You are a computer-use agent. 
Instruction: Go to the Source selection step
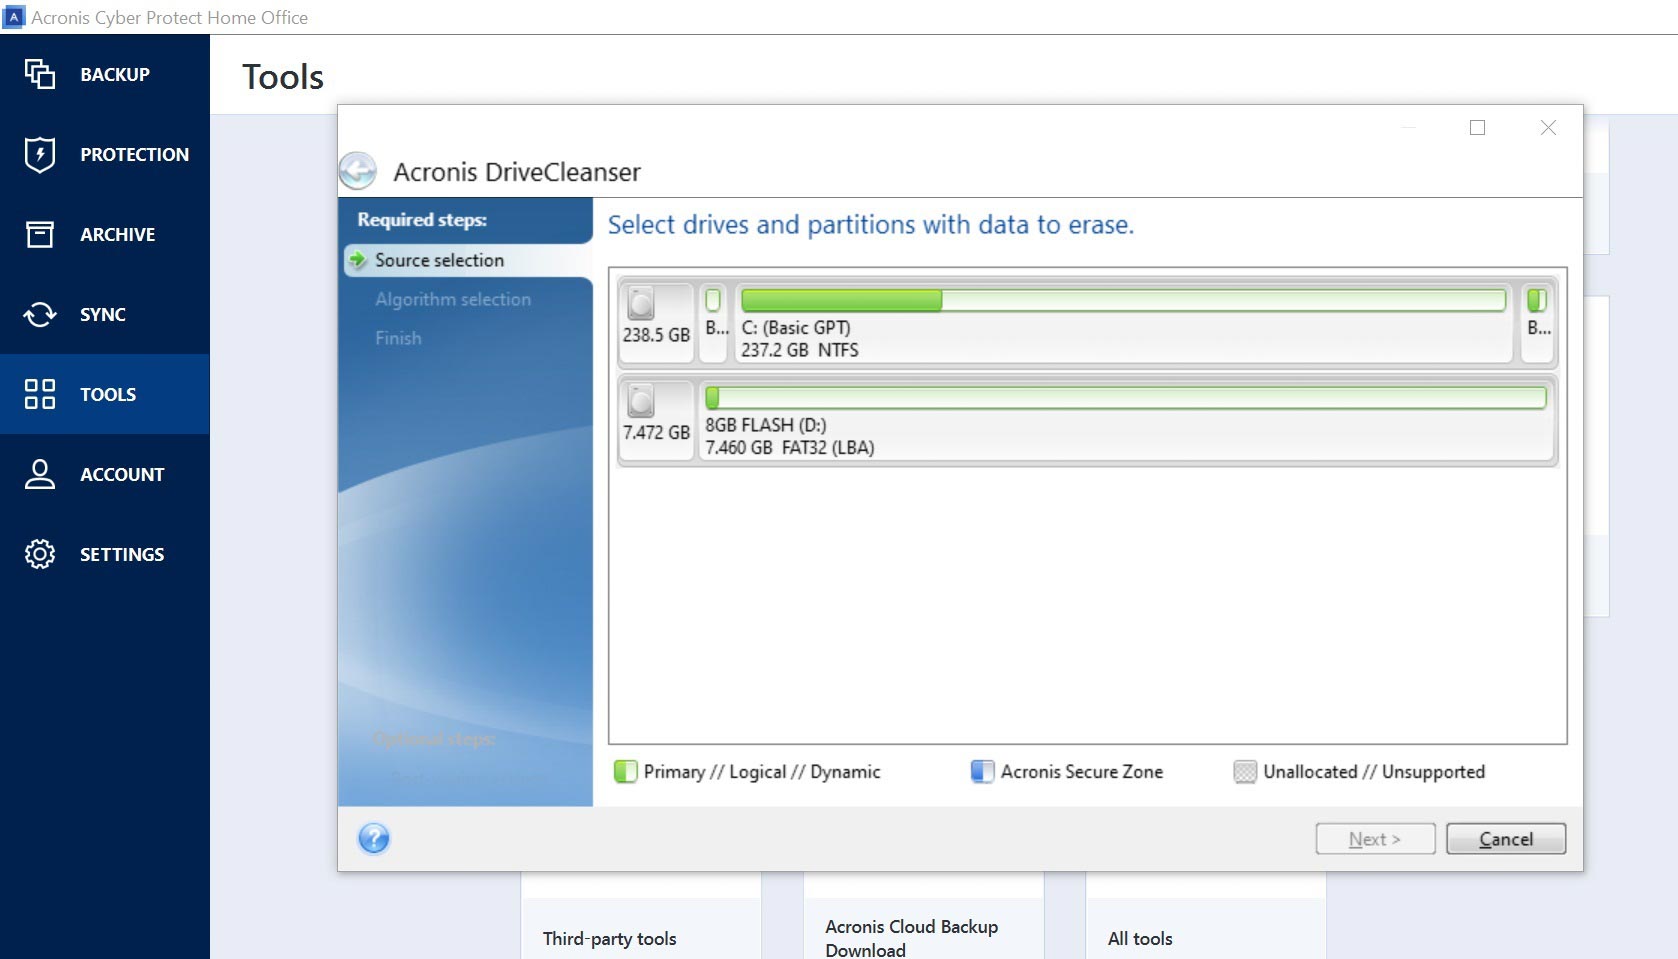[439, 260]
